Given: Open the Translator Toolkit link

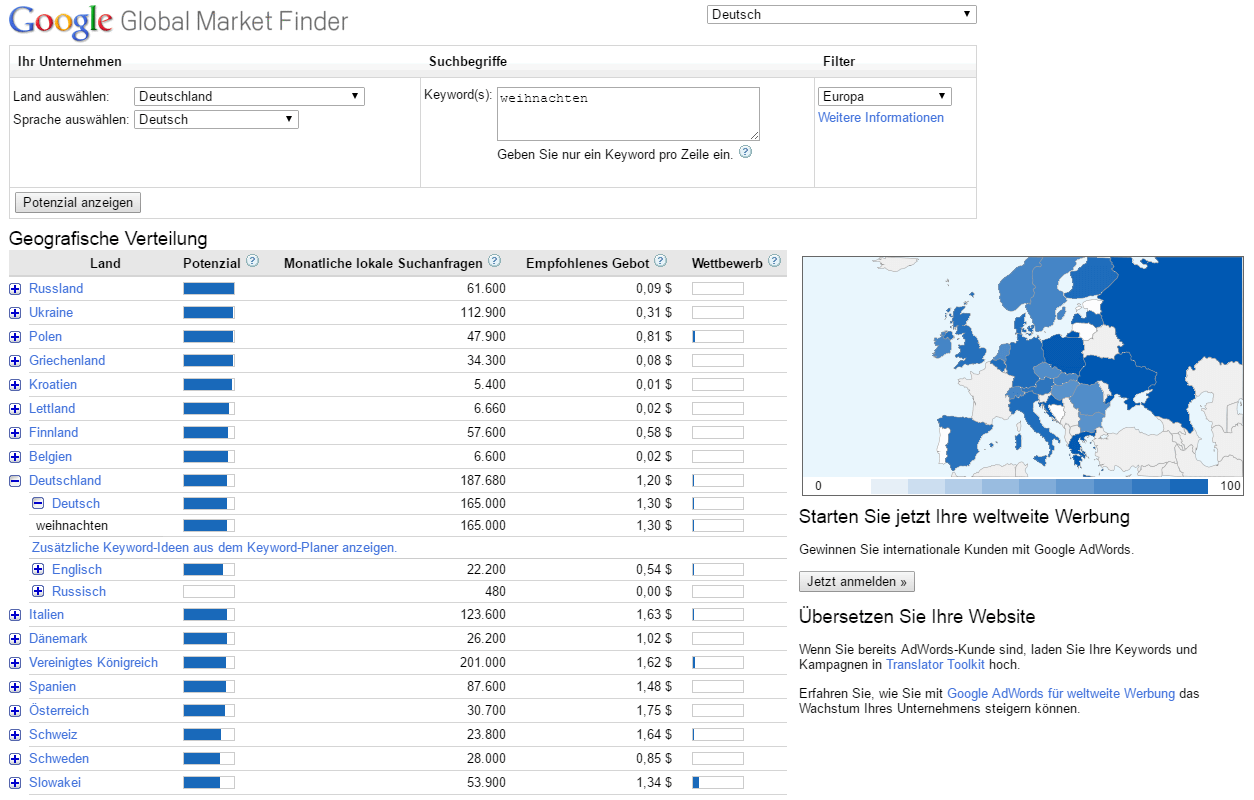Looking at the screenshot, I should 935,664.
